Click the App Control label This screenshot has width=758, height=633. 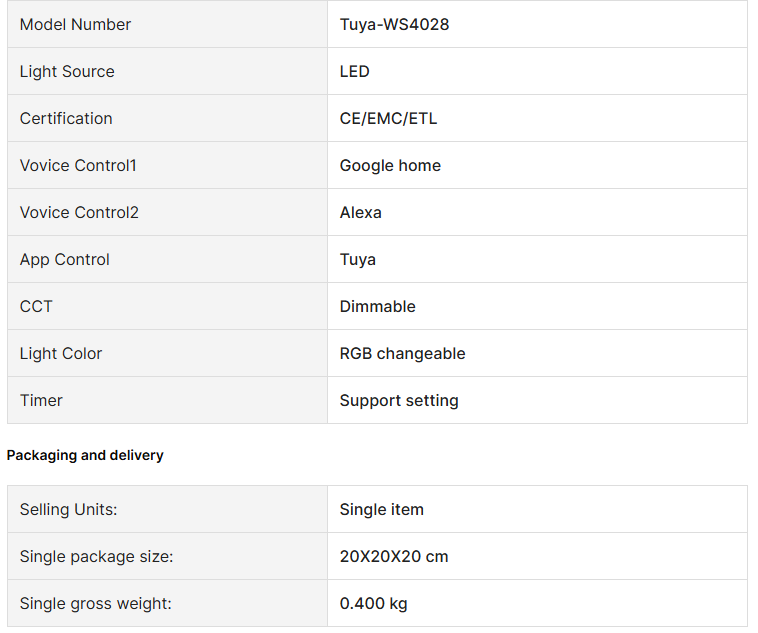(65, 259)
